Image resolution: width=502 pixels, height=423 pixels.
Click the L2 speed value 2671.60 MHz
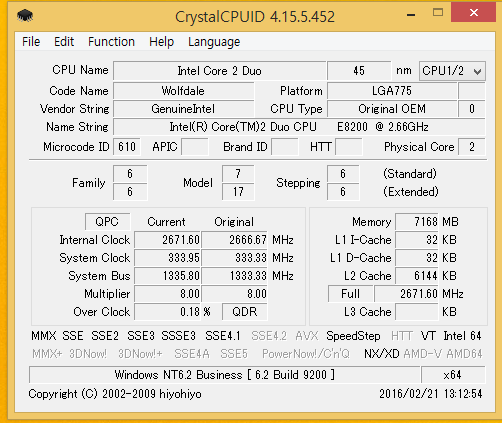click(x=406, y=294)
